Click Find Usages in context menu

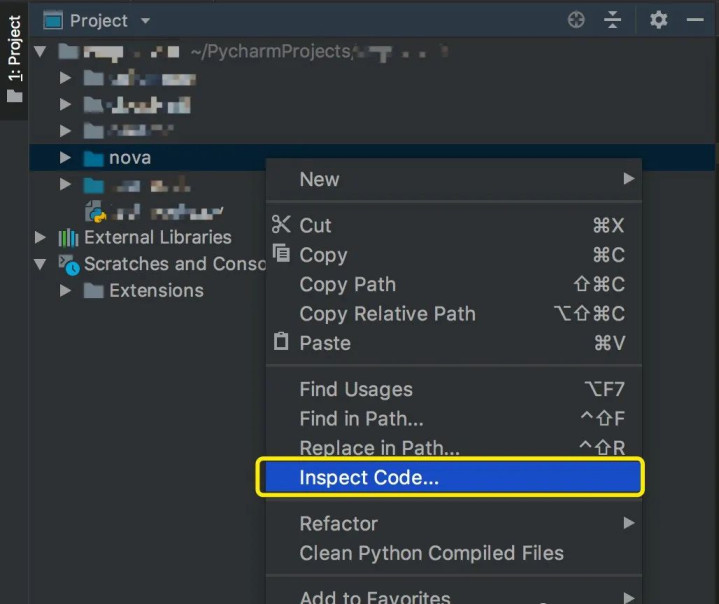[x=356, y=390]
